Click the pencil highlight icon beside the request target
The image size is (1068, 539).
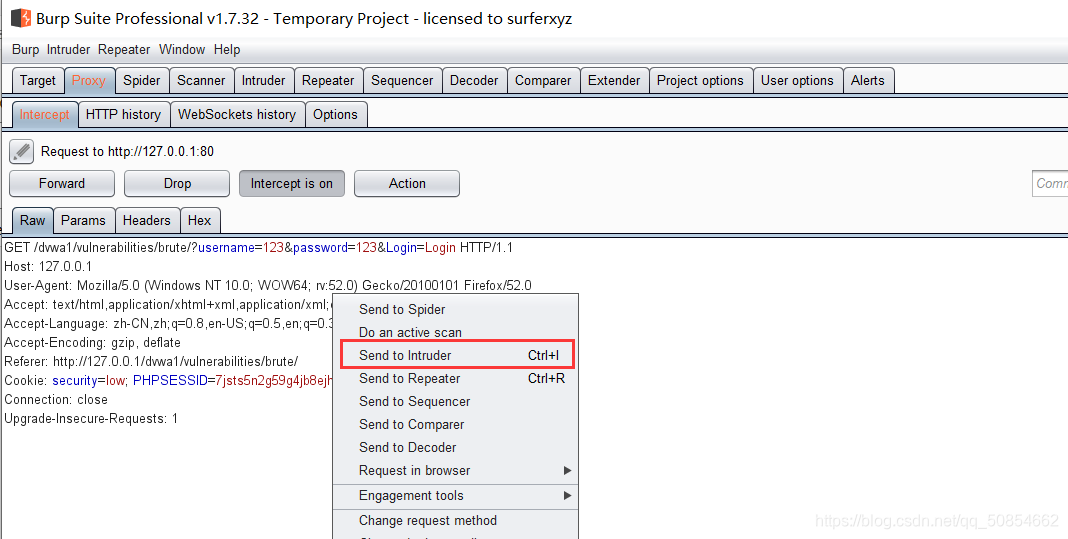pos(21,151)
